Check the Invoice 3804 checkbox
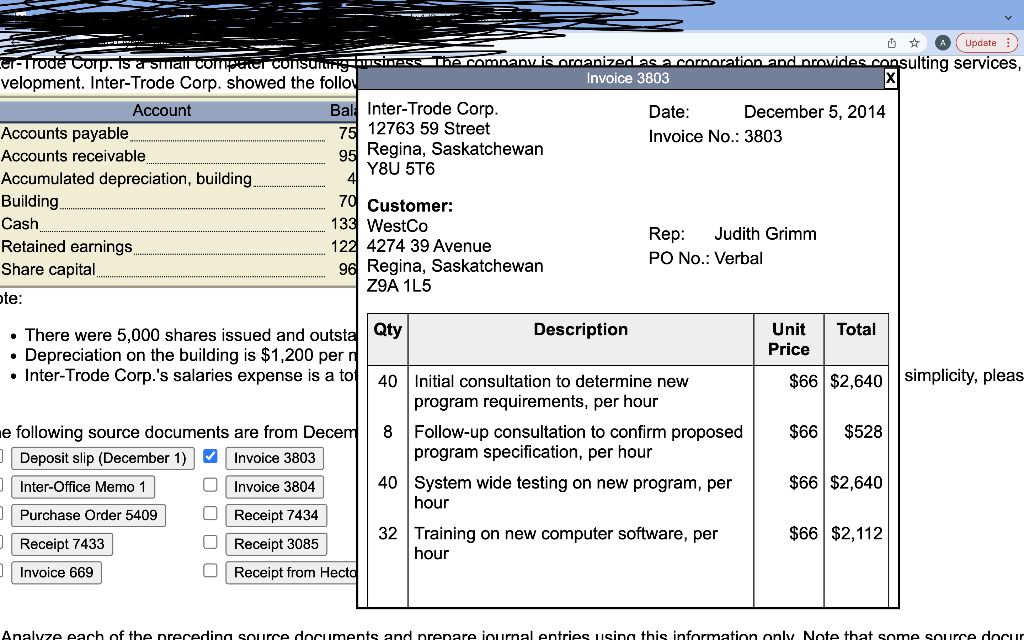Image resolution: width=1024 pixels, height=640 pixels. coord(210,484)
